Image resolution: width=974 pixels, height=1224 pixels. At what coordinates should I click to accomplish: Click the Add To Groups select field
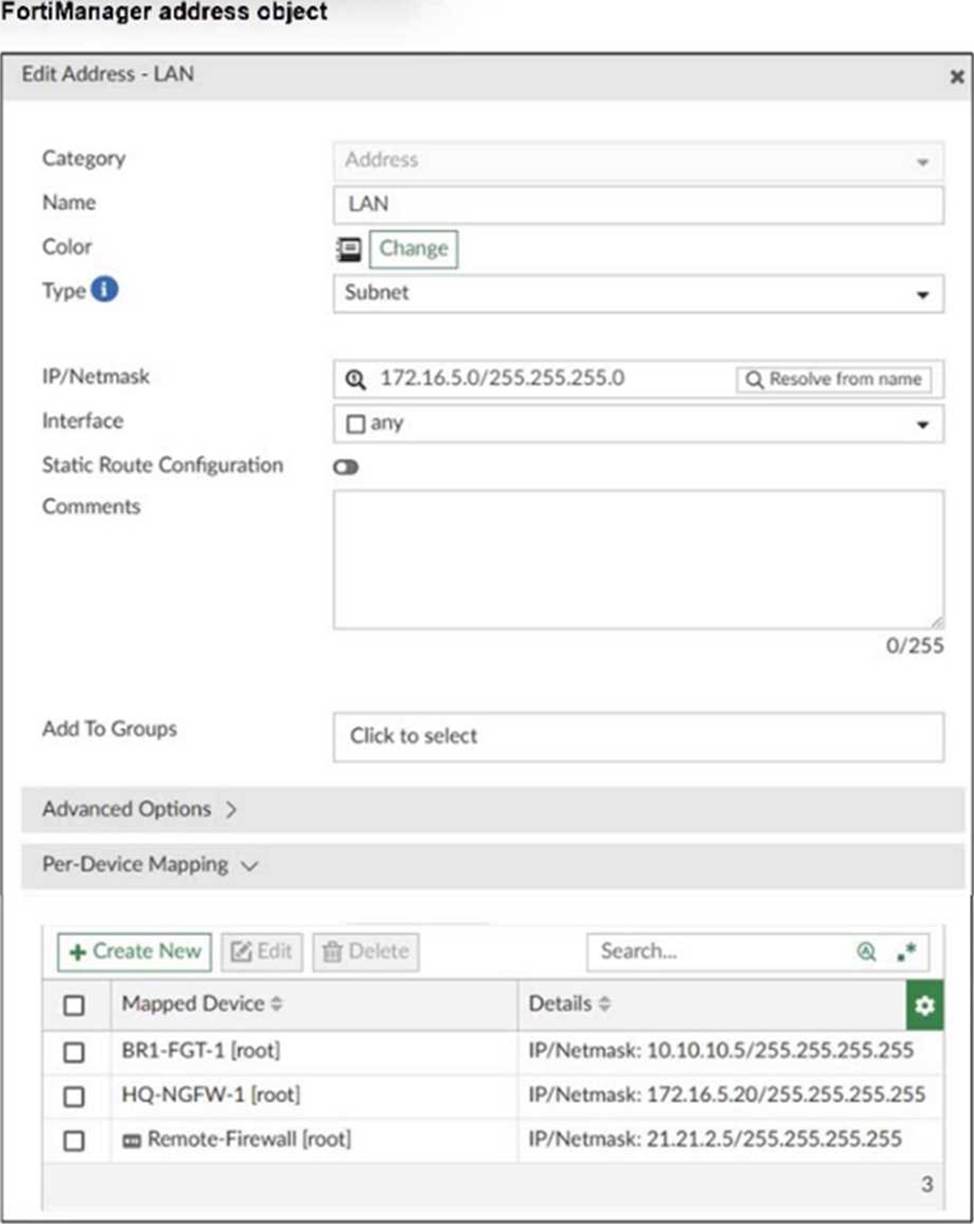638,736
